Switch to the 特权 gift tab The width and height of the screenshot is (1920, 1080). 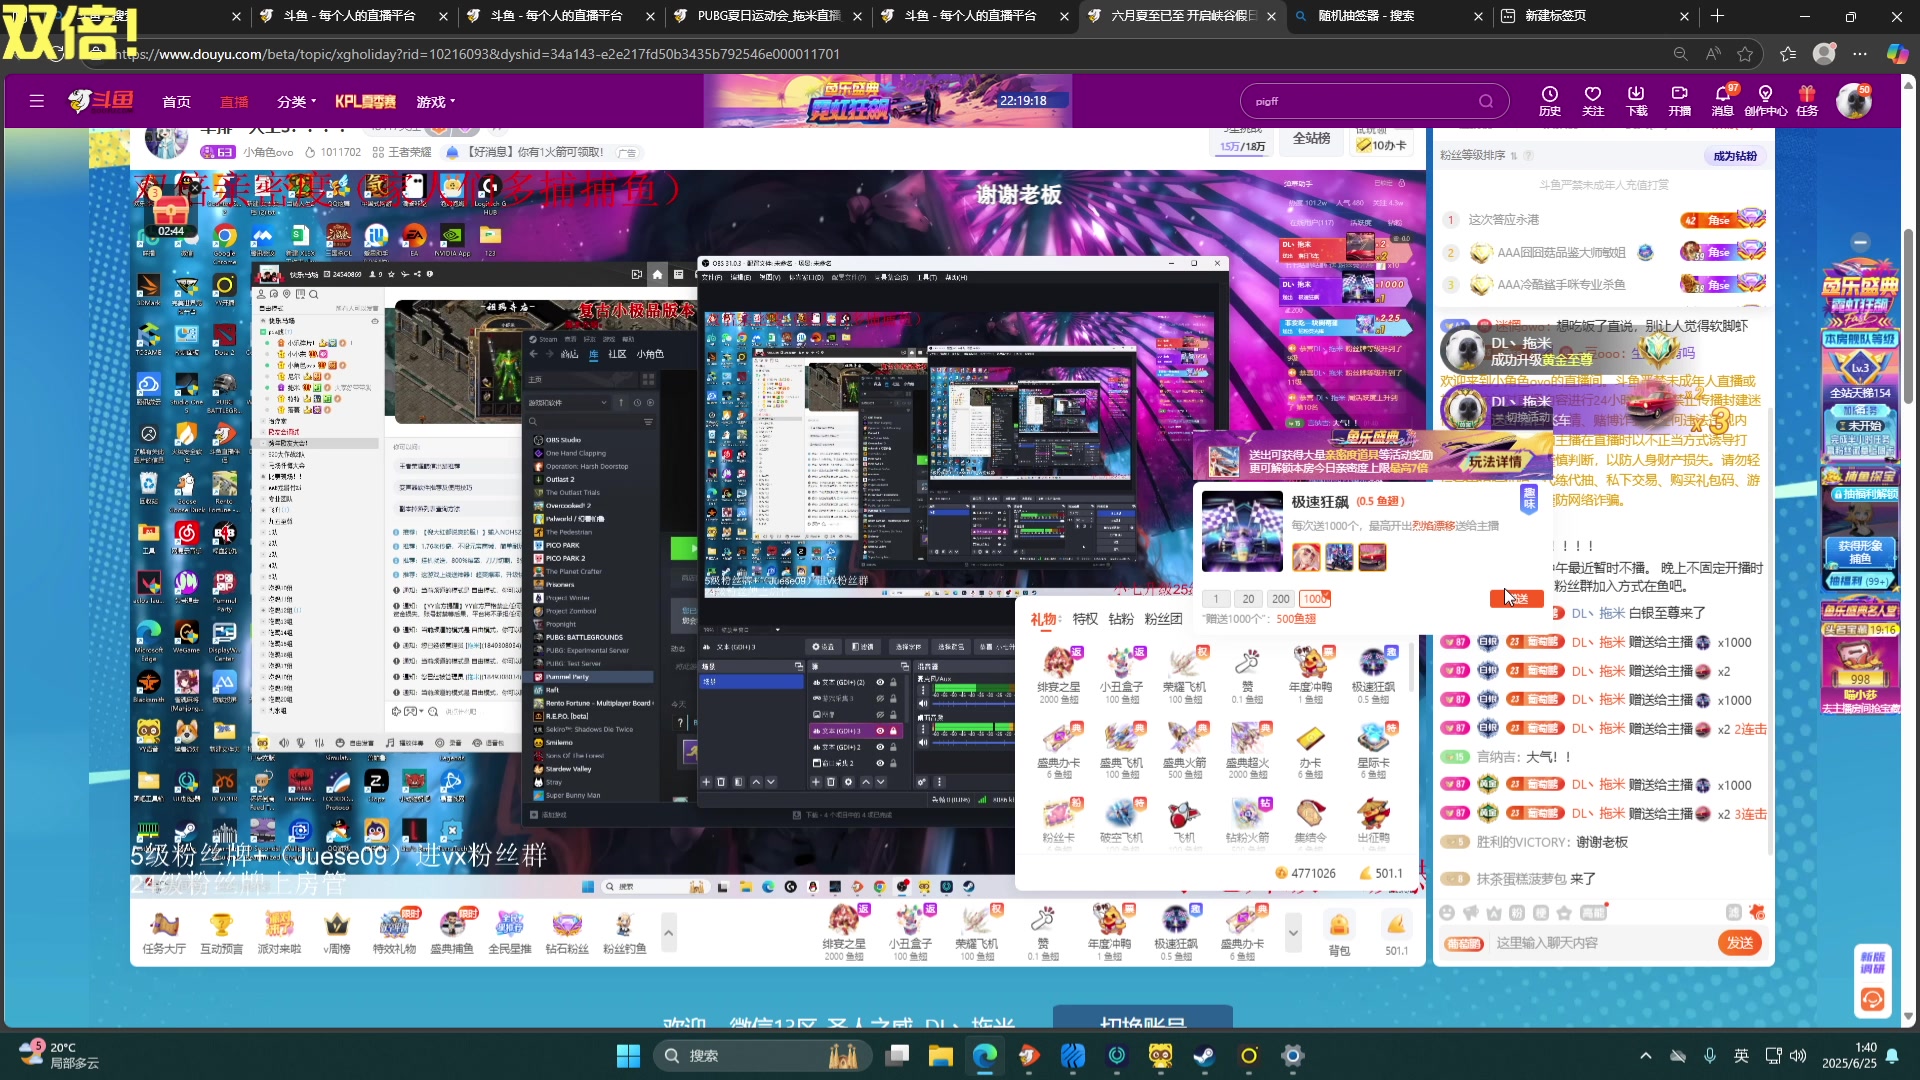[x=1085, y=619]
